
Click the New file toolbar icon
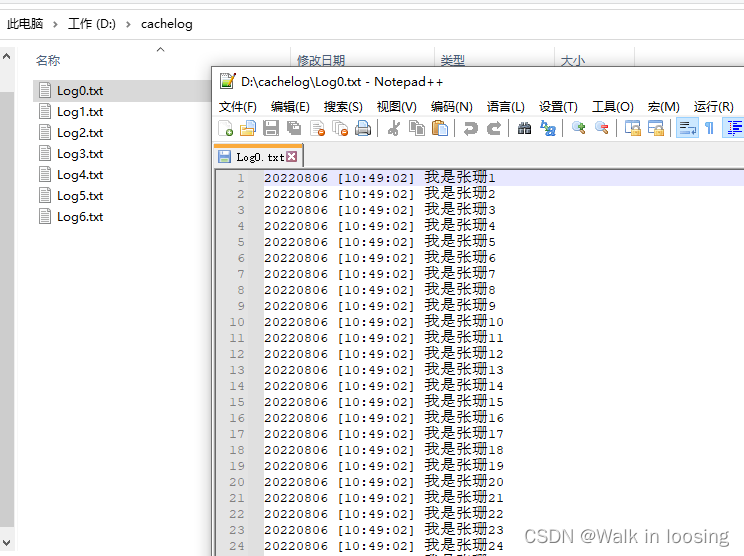(x=226, y=128)
